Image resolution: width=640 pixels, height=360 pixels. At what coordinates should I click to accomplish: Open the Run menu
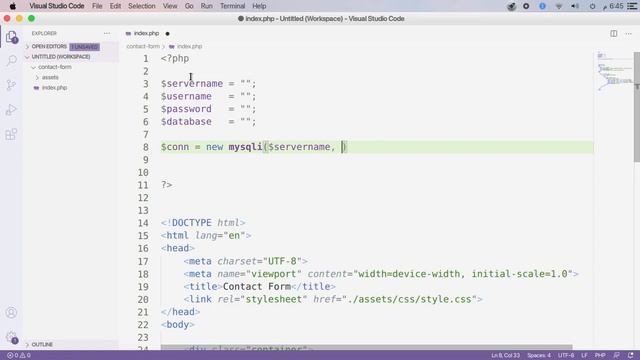click(x=207, y=6)
